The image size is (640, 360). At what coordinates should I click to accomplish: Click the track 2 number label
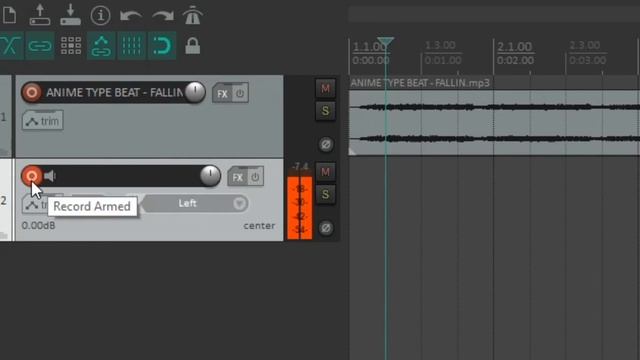(3, 200)
